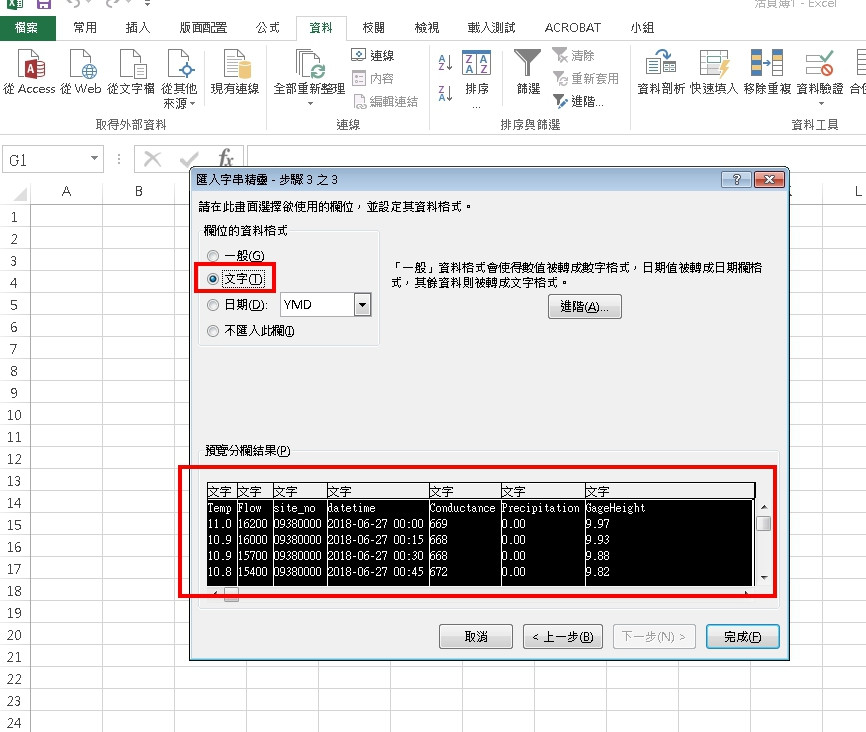This screenshot has width=866, height=732.
Task: Click 快速填入 flash fill
Action: click(x=714, y=72)
